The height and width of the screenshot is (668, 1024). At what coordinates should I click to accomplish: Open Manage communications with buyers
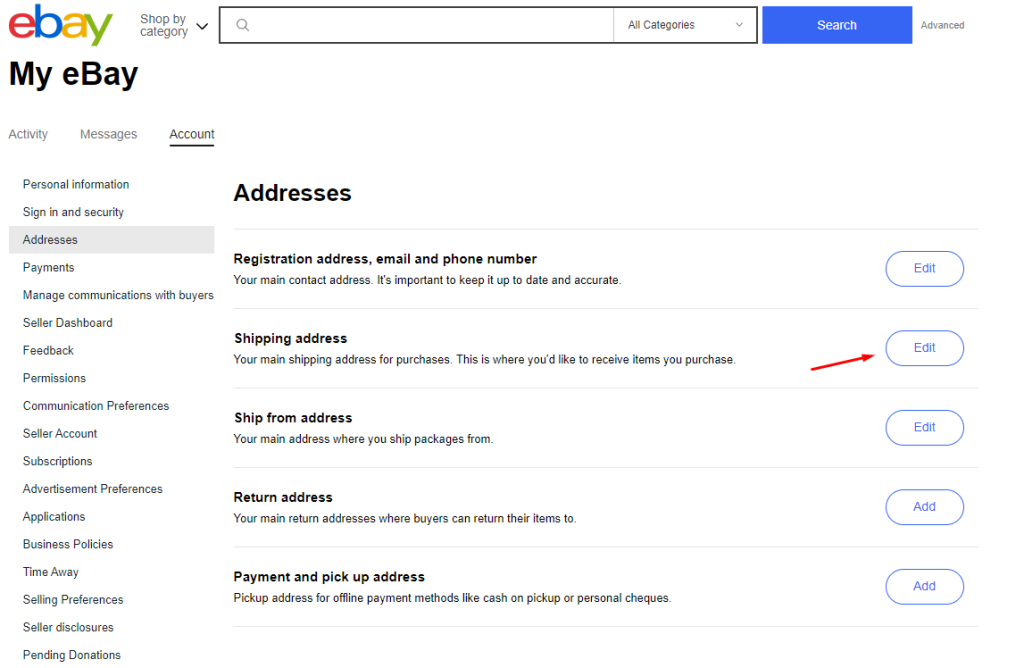[x=118, y=295]
